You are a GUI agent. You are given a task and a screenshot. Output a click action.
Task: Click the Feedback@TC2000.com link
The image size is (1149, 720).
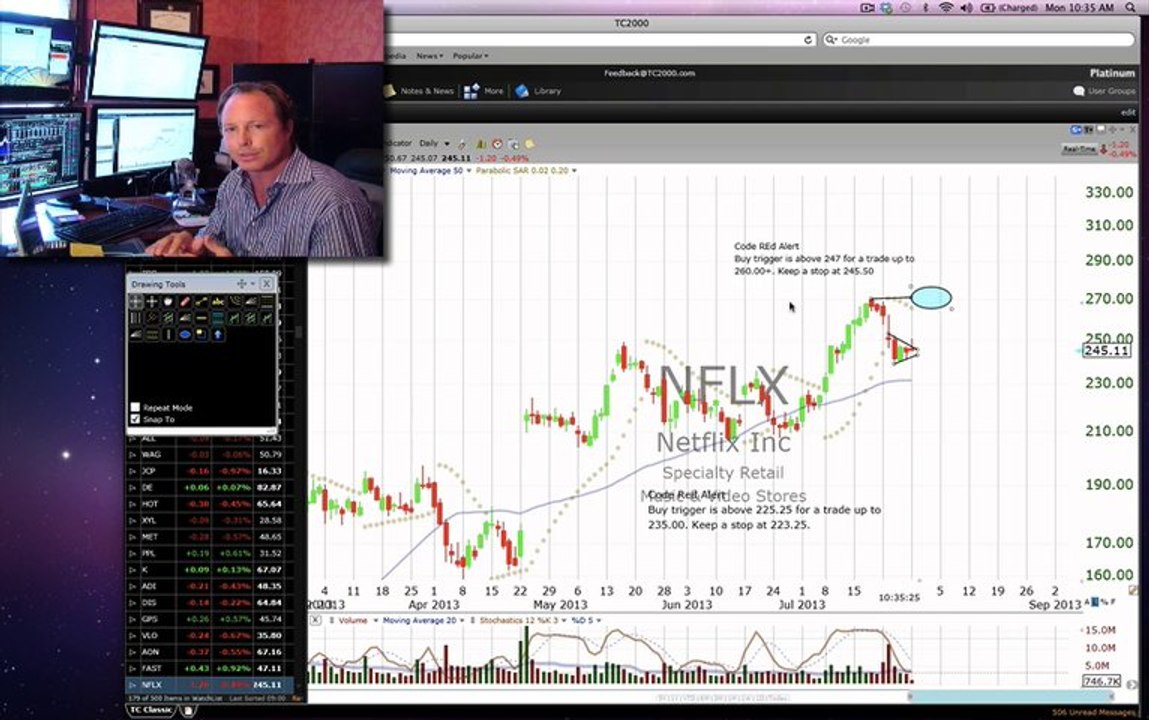649,73
